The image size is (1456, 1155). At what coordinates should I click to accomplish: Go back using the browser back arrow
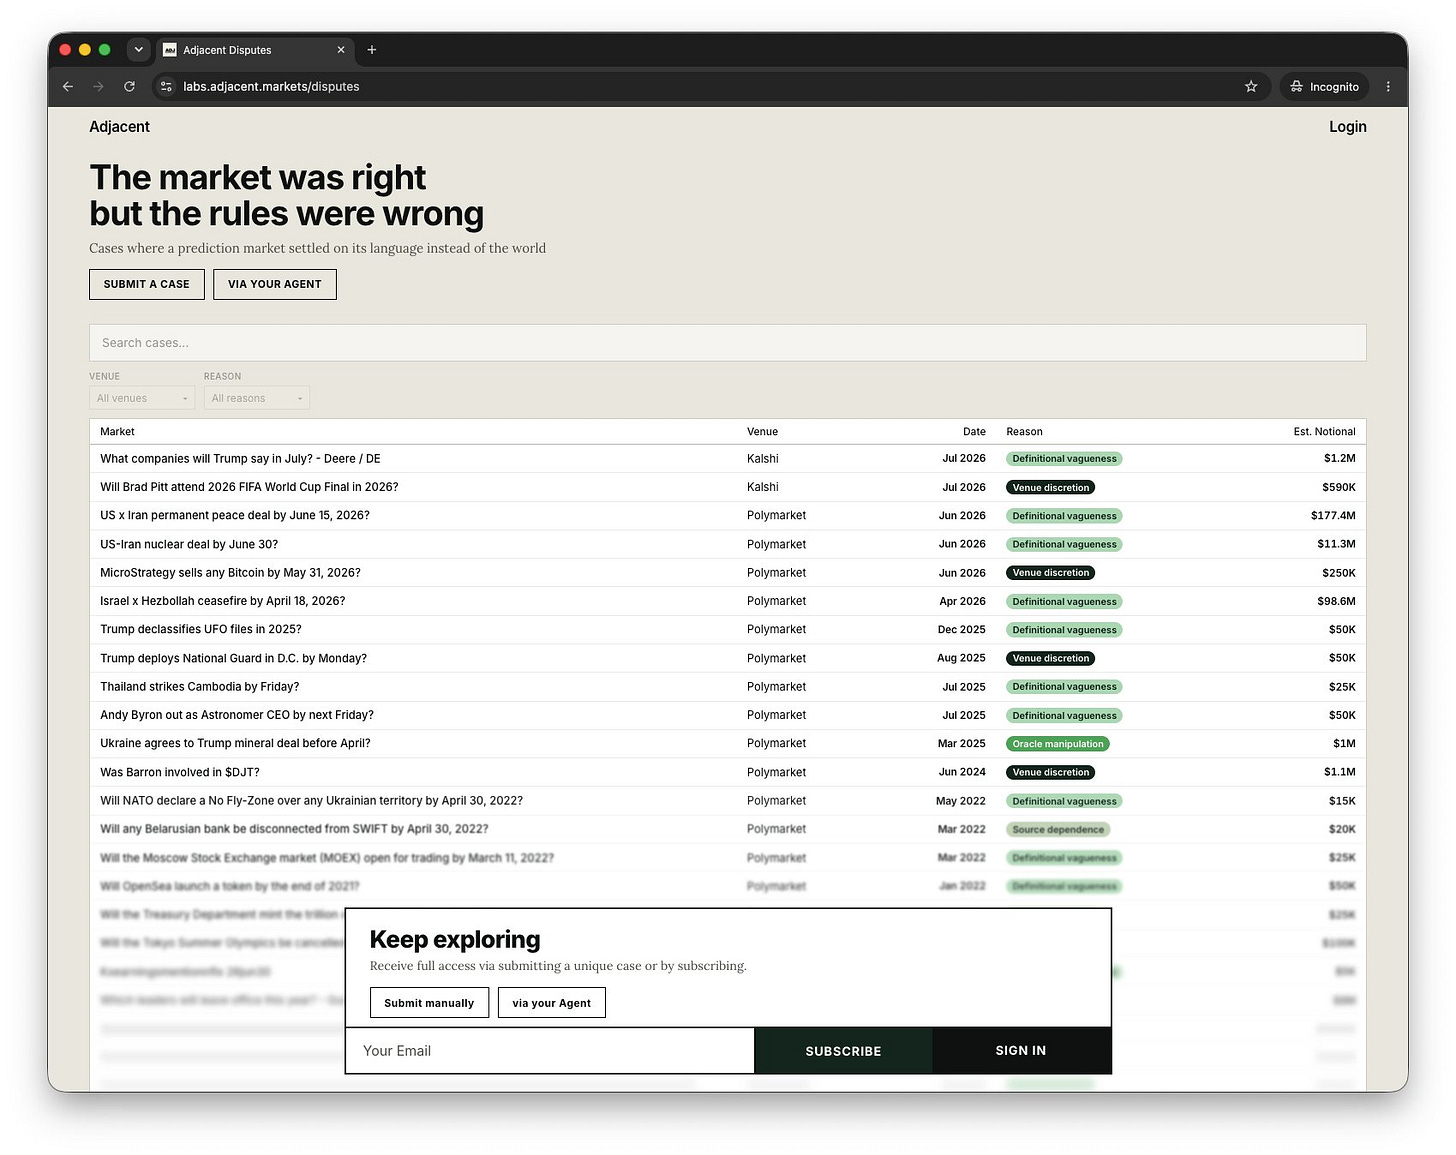pyautogui.click(x=68, y=87)
